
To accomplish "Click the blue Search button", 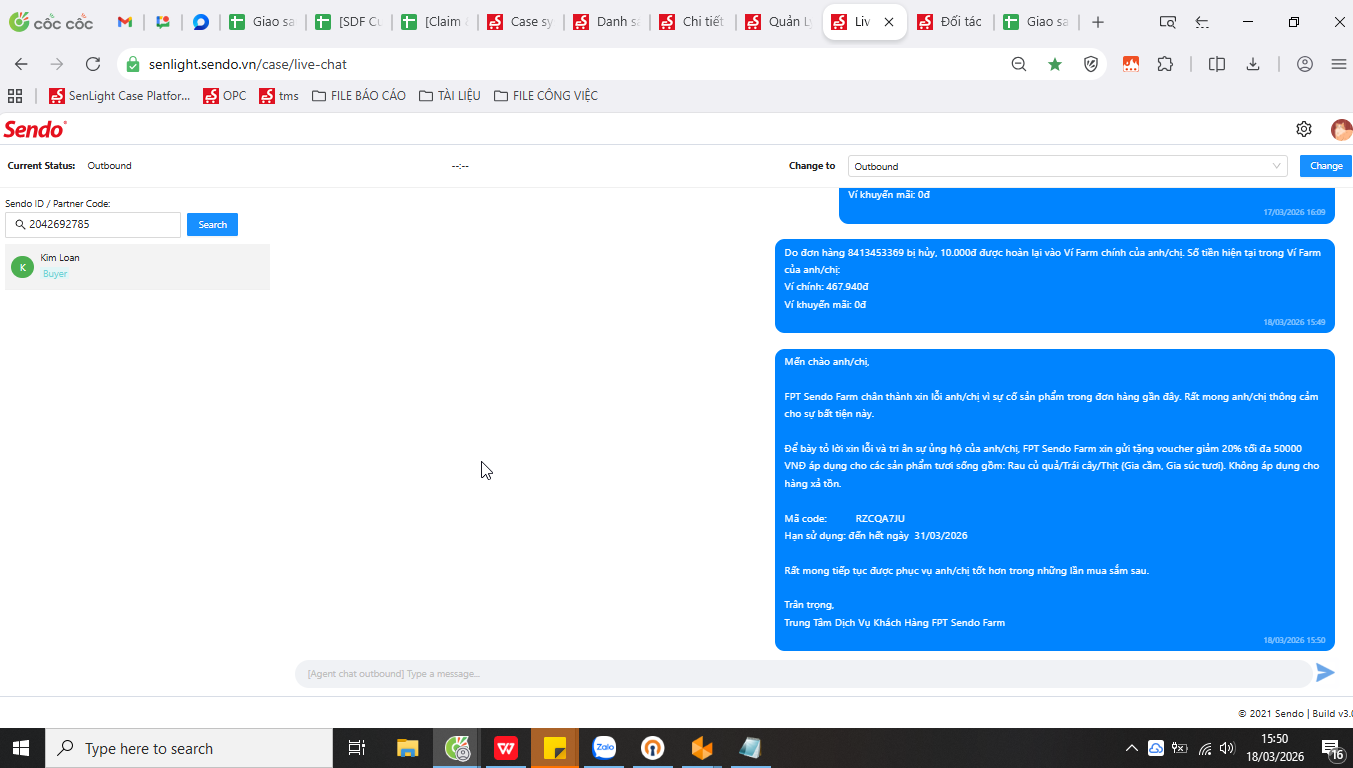I will click(212, 225).
